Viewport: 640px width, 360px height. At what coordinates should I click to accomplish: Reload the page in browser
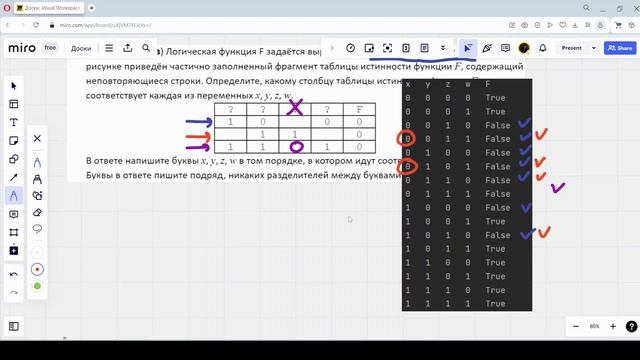tap(36, 25)
